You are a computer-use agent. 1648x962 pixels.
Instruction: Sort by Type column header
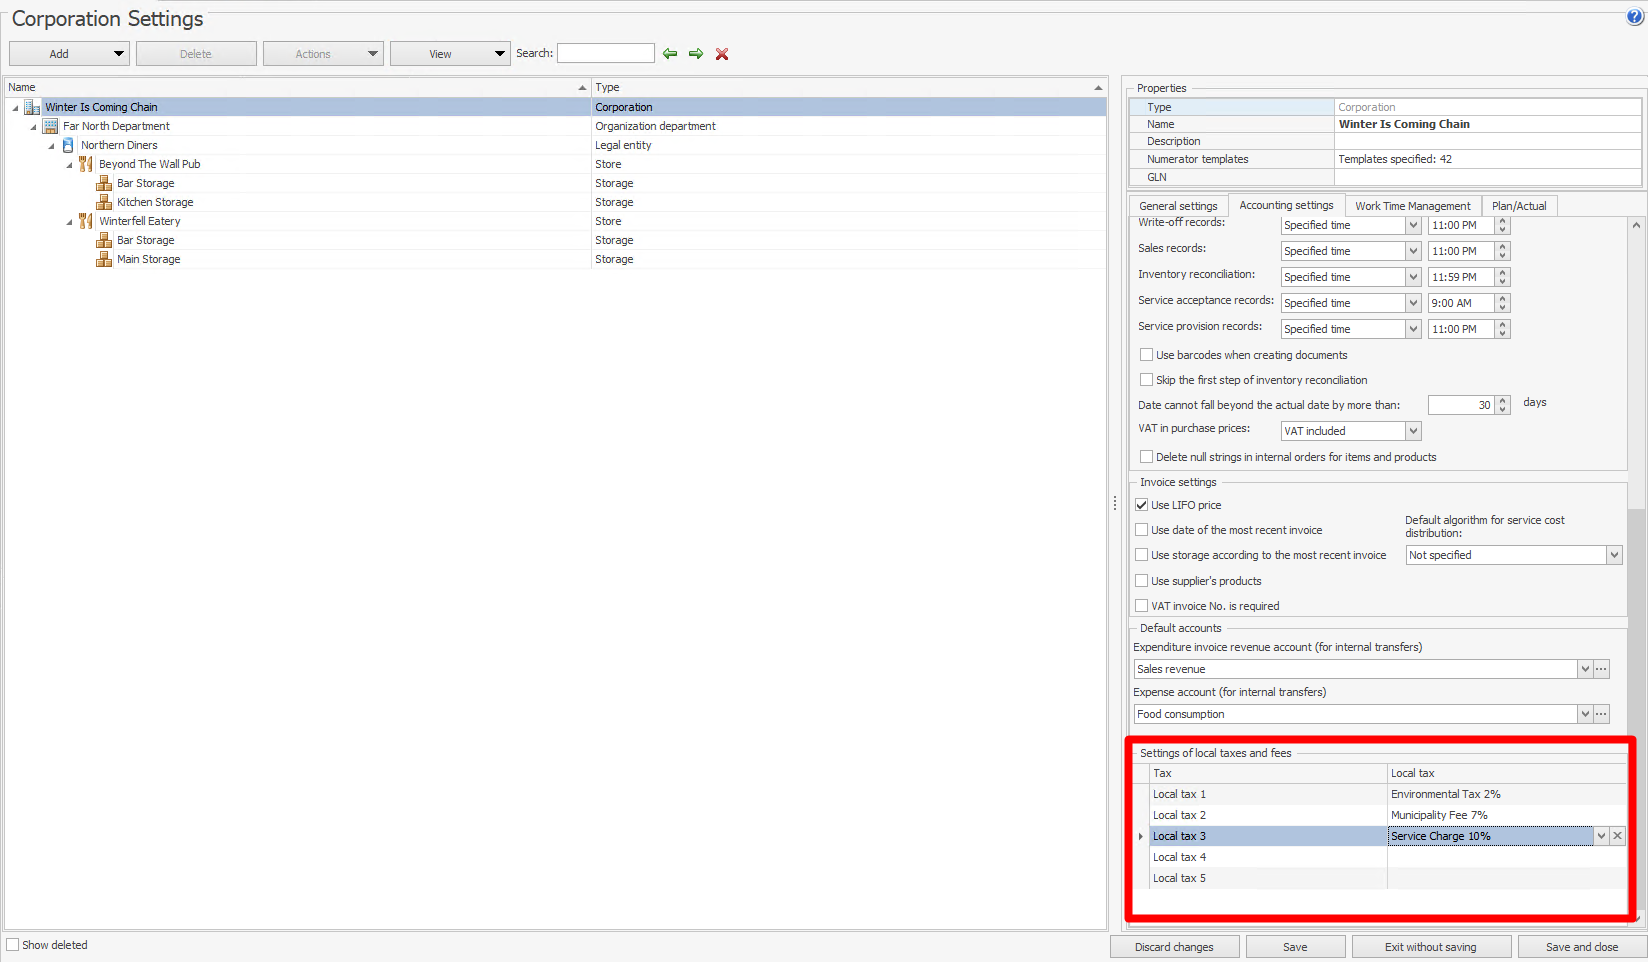click(849, 87)
